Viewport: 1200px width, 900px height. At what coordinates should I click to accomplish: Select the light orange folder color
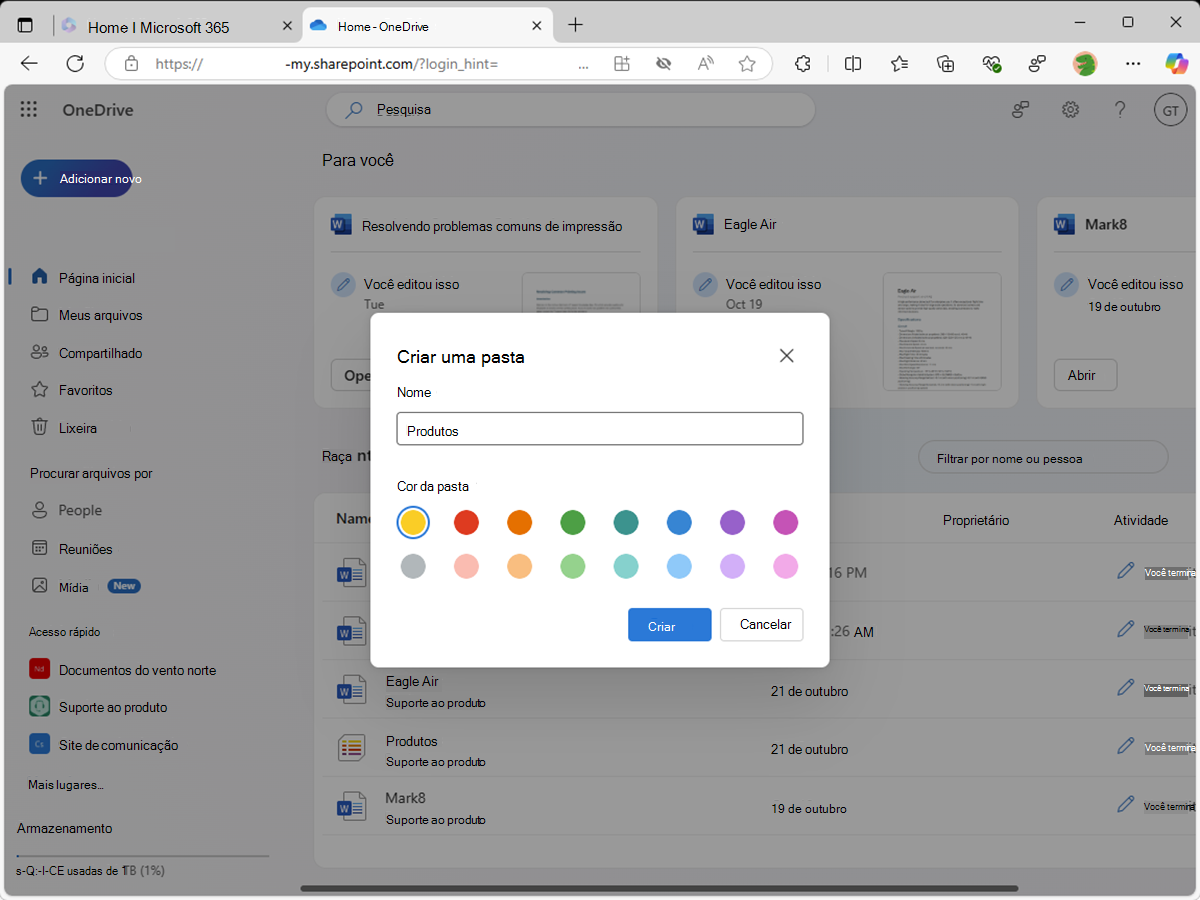[519, 566]
